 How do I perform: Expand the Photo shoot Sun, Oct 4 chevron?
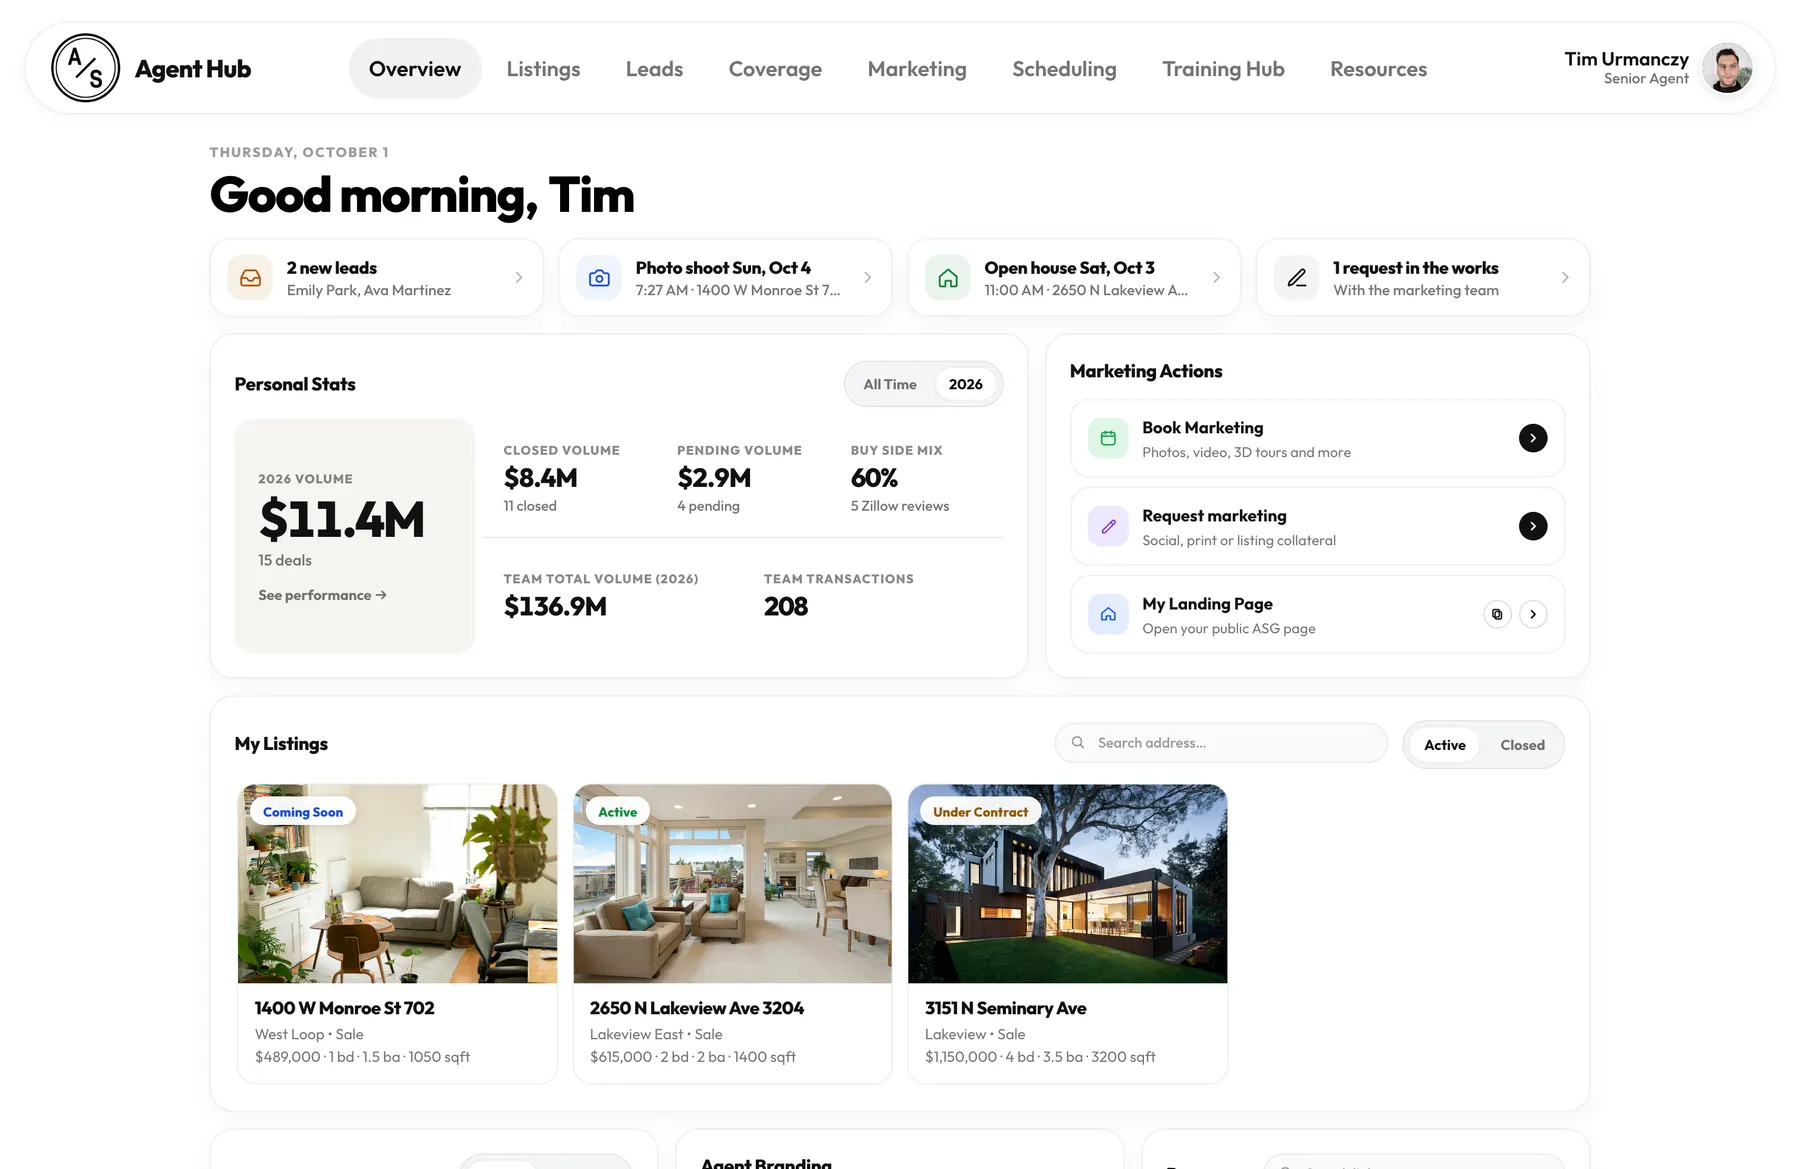coord(868,278)
